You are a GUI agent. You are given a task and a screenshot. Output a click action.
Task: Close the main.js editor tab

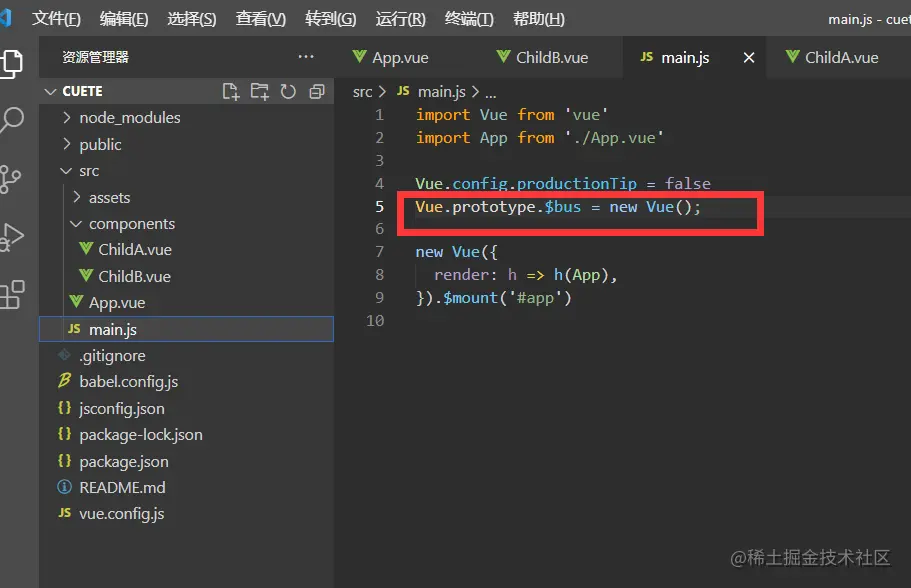(x=749, y=58)
